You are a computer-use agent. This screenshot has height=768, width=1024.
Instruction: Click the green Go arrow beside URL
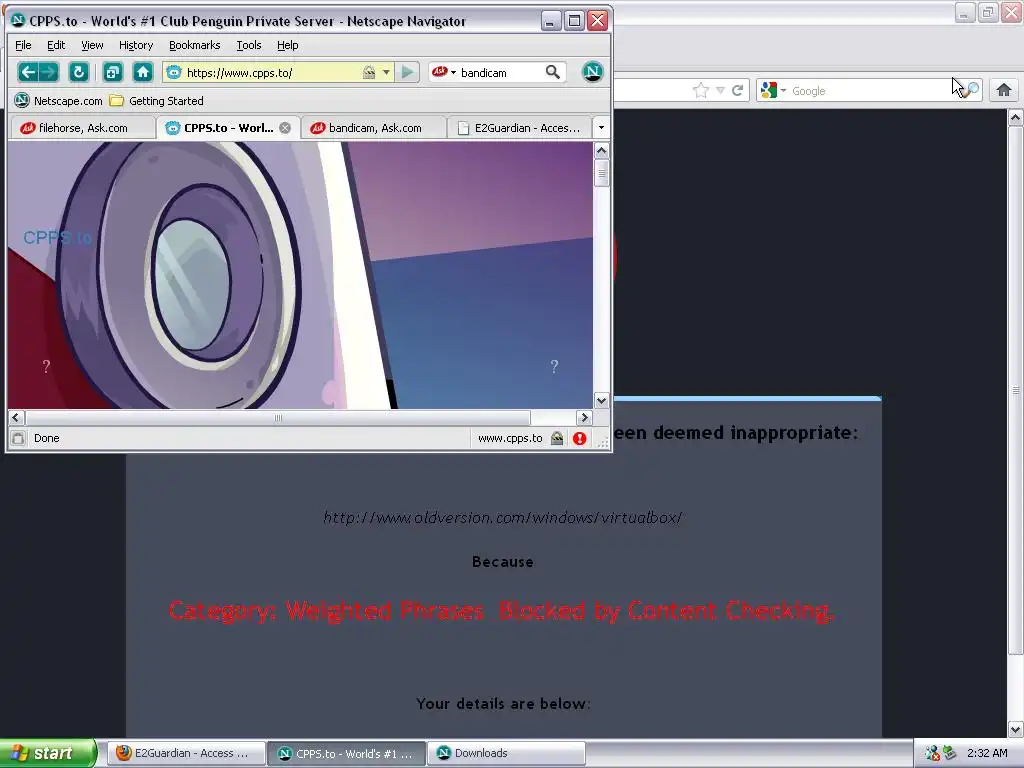pyautogui.click(x=408, y=72)
